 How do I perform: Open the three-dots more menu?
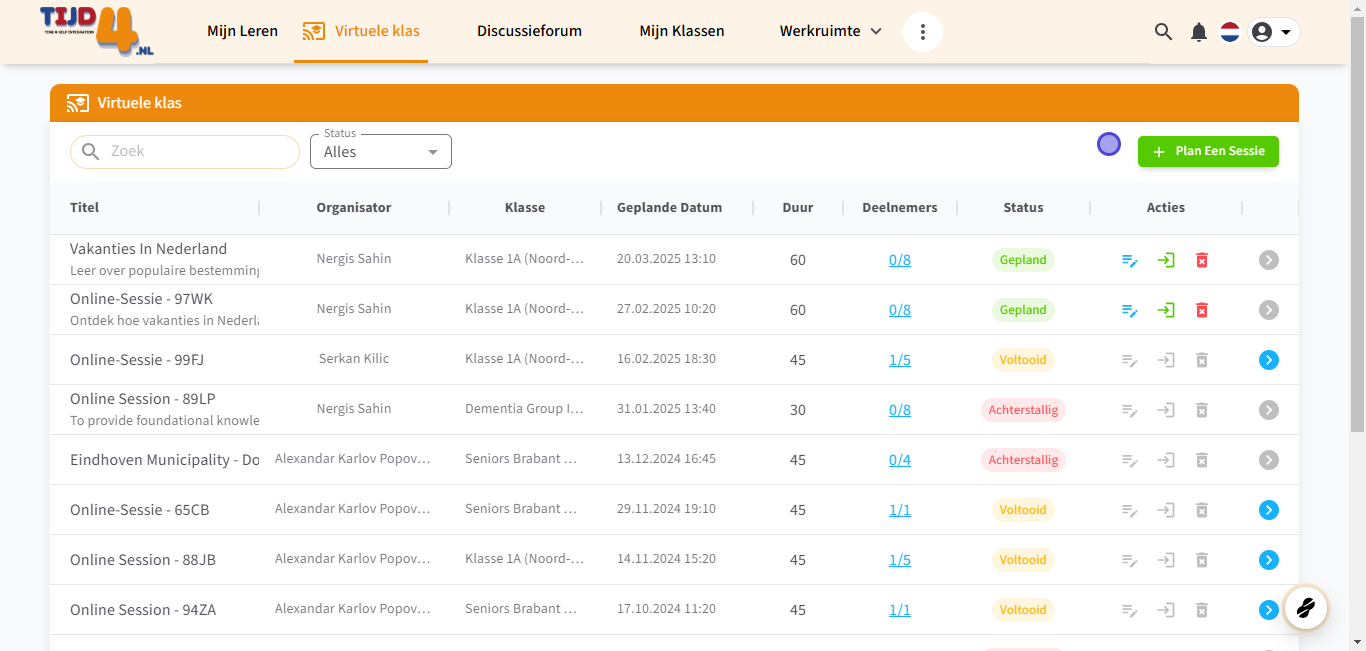click(x=923, y=32)
